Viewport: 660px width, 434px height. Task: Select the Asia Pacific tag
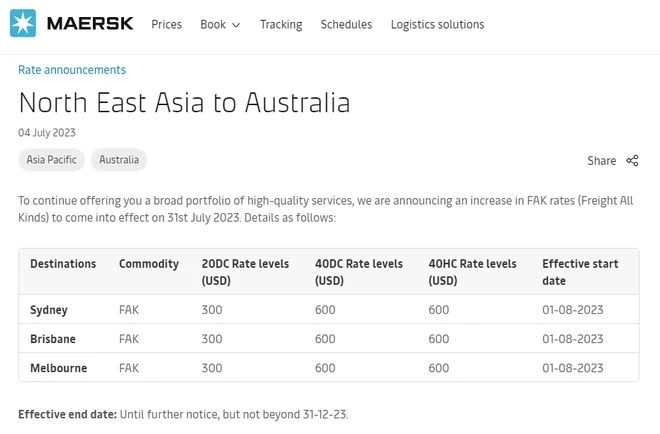tap(51, 160)
